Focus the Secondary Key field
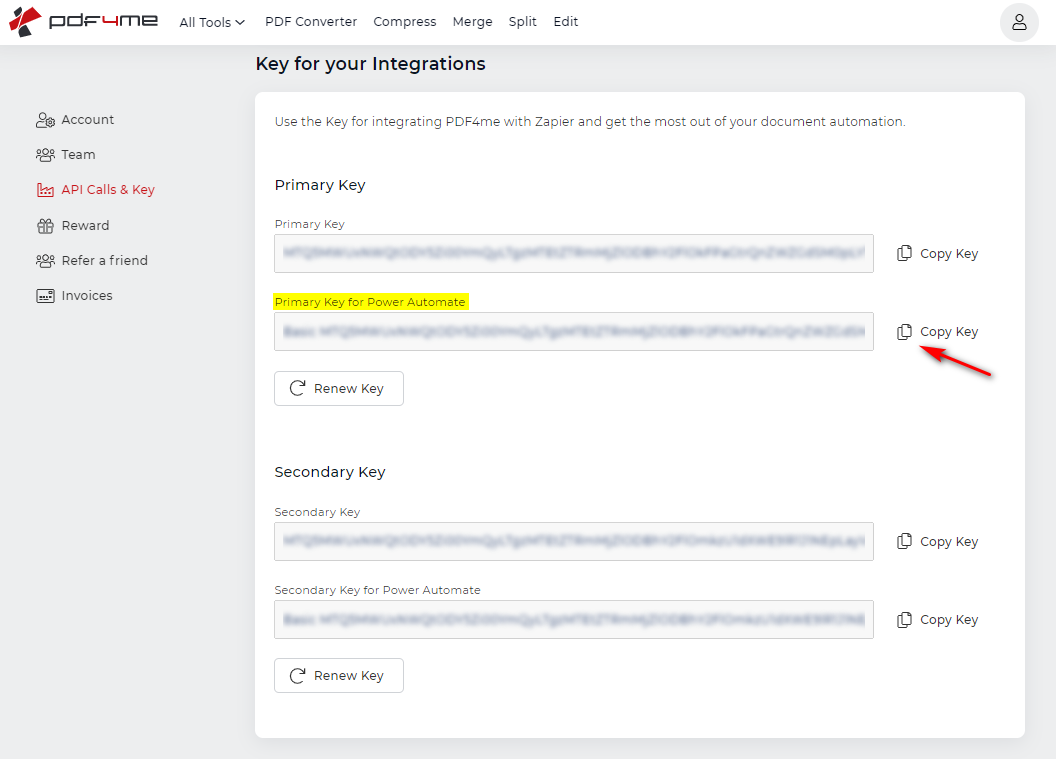This screenshot has height=759, width=1056. (x=574, y=542)
